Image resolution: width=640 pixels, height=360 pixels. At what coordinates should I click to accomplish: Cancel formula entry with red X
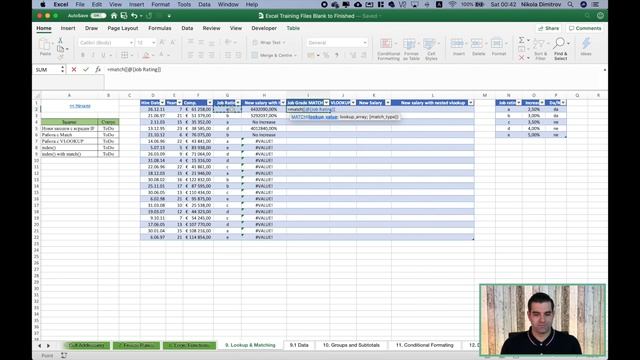(x=74, y=70)
